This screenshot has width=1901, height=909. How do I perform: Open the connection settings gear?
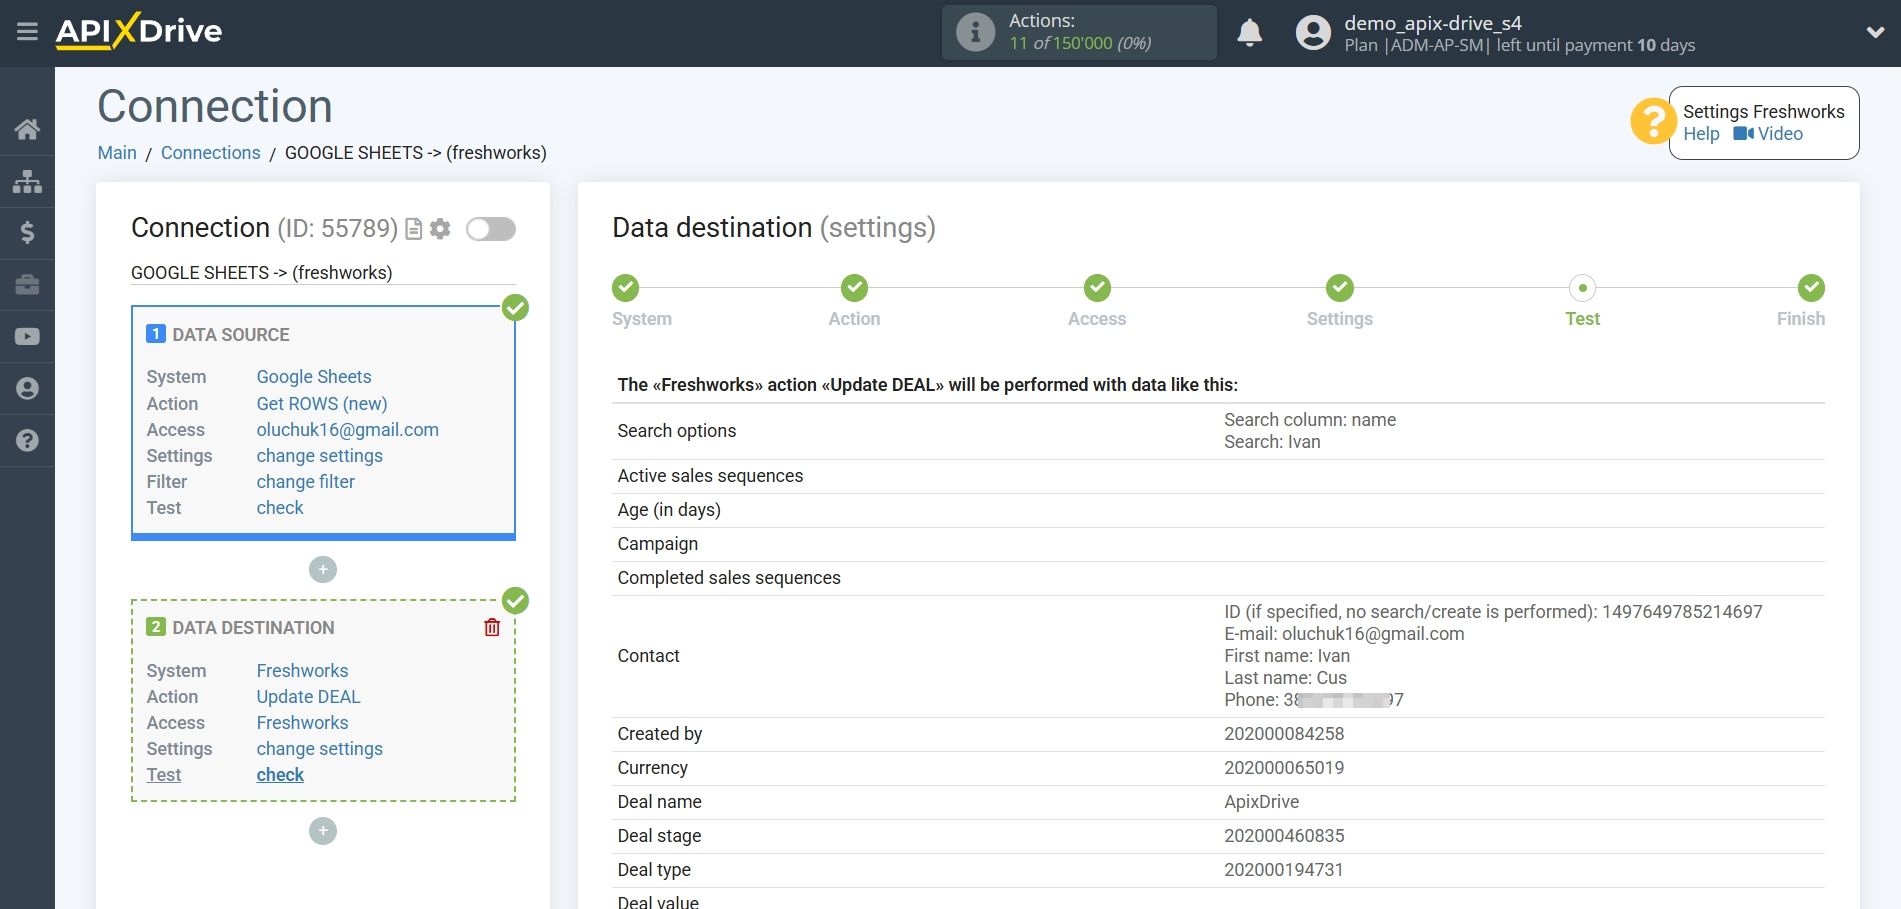tap(440, 229)
